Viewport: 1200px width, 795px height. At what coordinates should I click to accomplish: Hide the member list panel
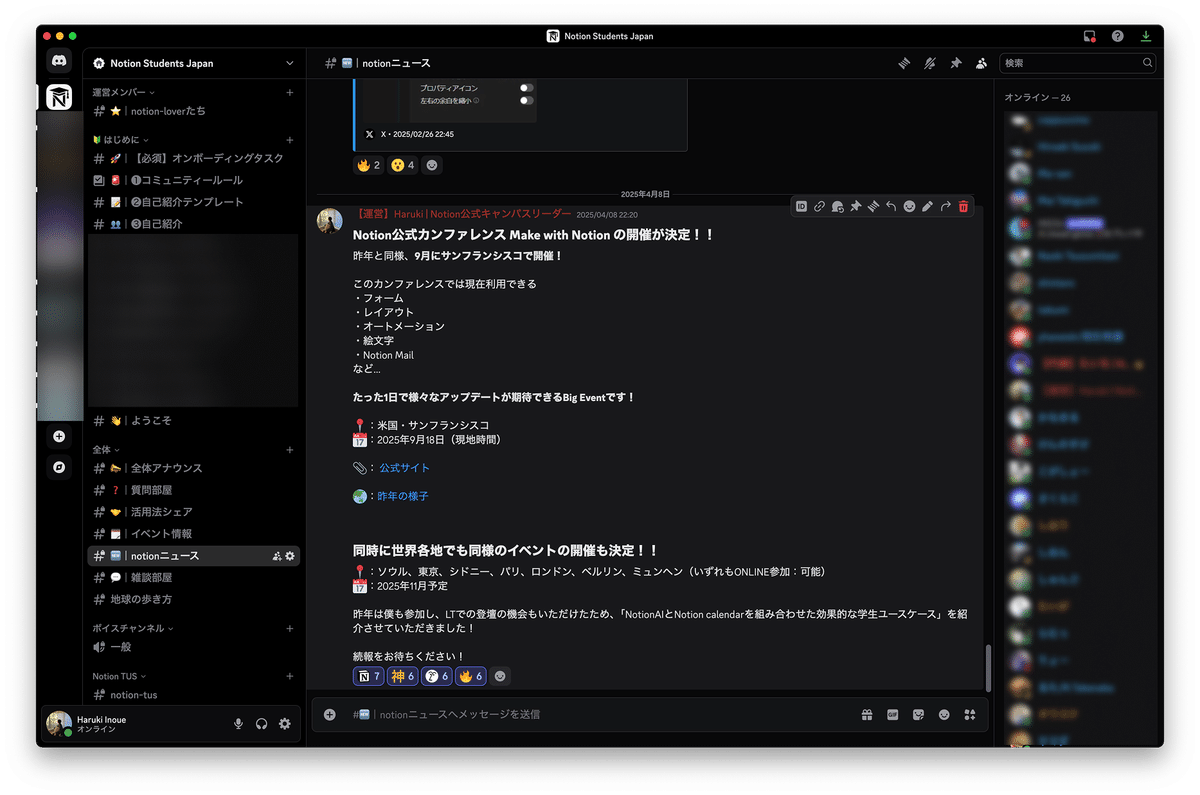pos(981,62)
